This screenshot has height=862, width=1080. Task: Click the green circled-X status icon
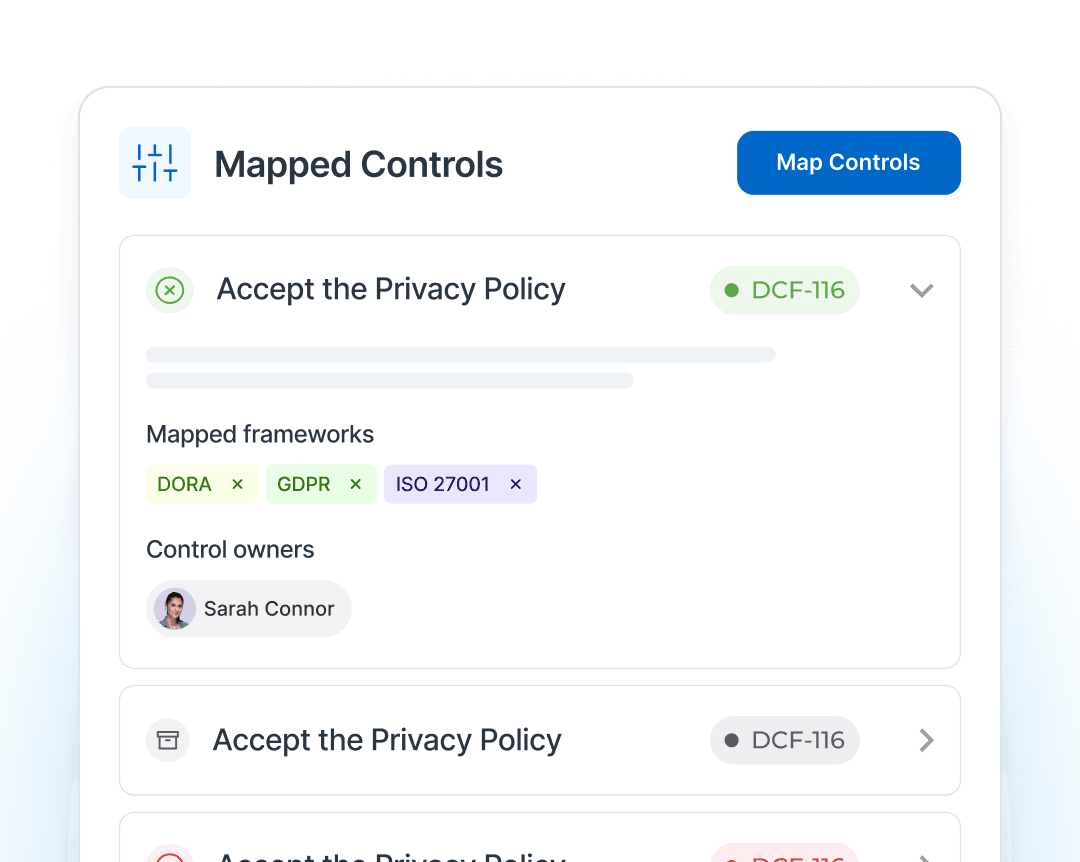(170, 290)
